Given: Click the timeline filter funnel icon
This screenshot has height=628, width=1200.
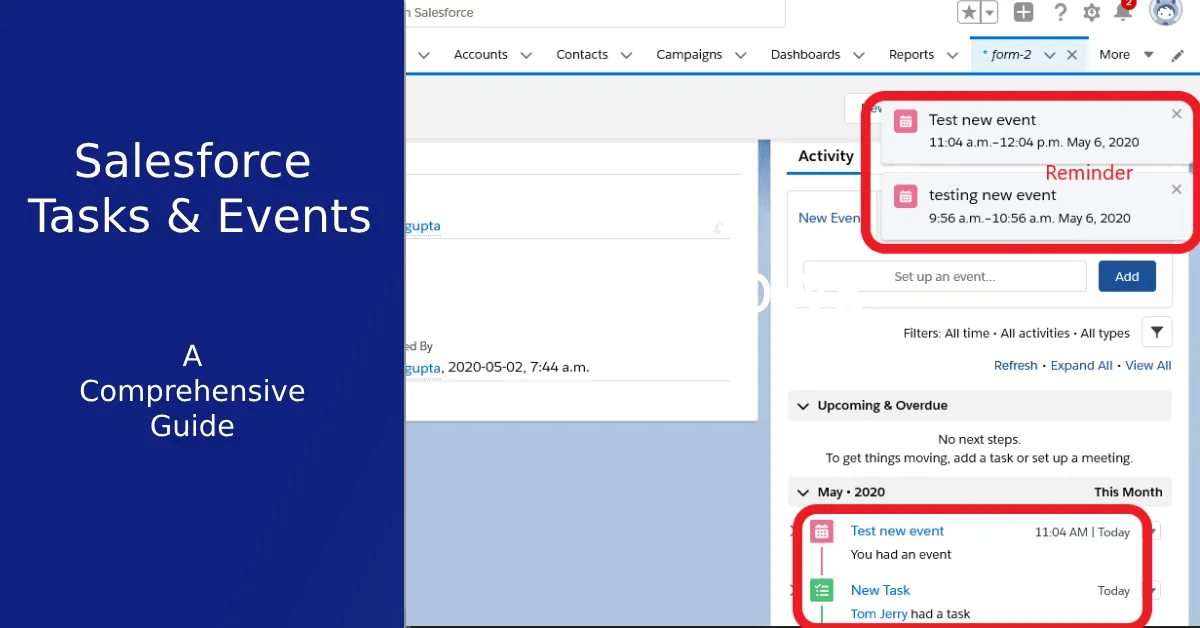Looking at the screenshot, I should point(1157,332).
